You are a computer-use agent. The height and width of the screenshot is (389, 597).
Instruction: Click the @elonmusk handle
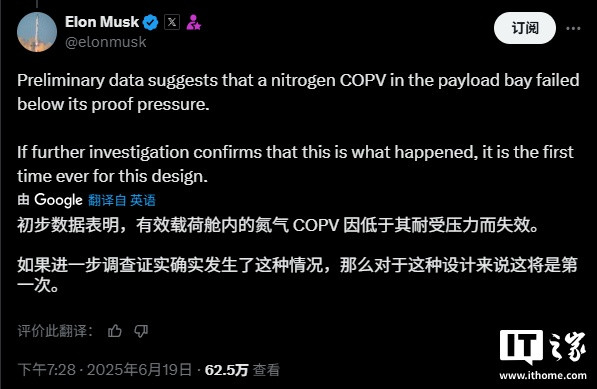tap(105, 42)
